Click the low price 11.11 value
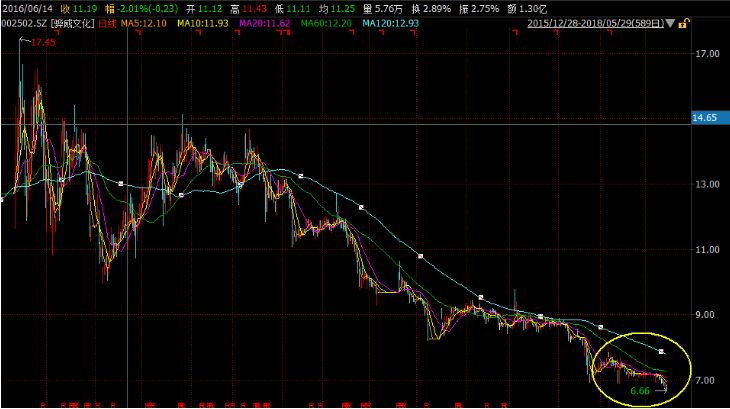 click(298, 8)
